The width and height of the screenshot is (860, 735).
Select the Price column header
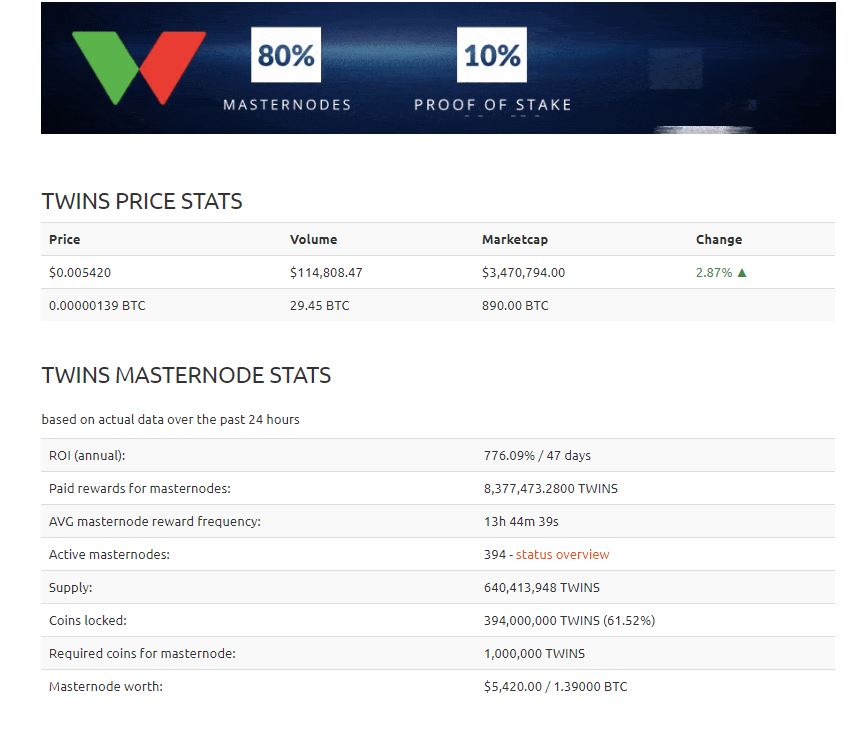tap(65, 239)
